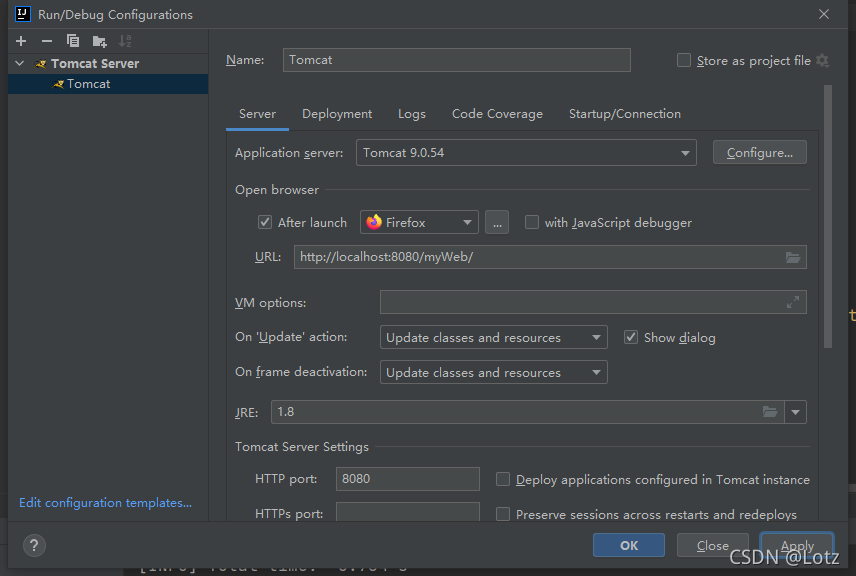Open the On frame deactivation dropdown
Screen dimensions: 856x576
[494, 372]
